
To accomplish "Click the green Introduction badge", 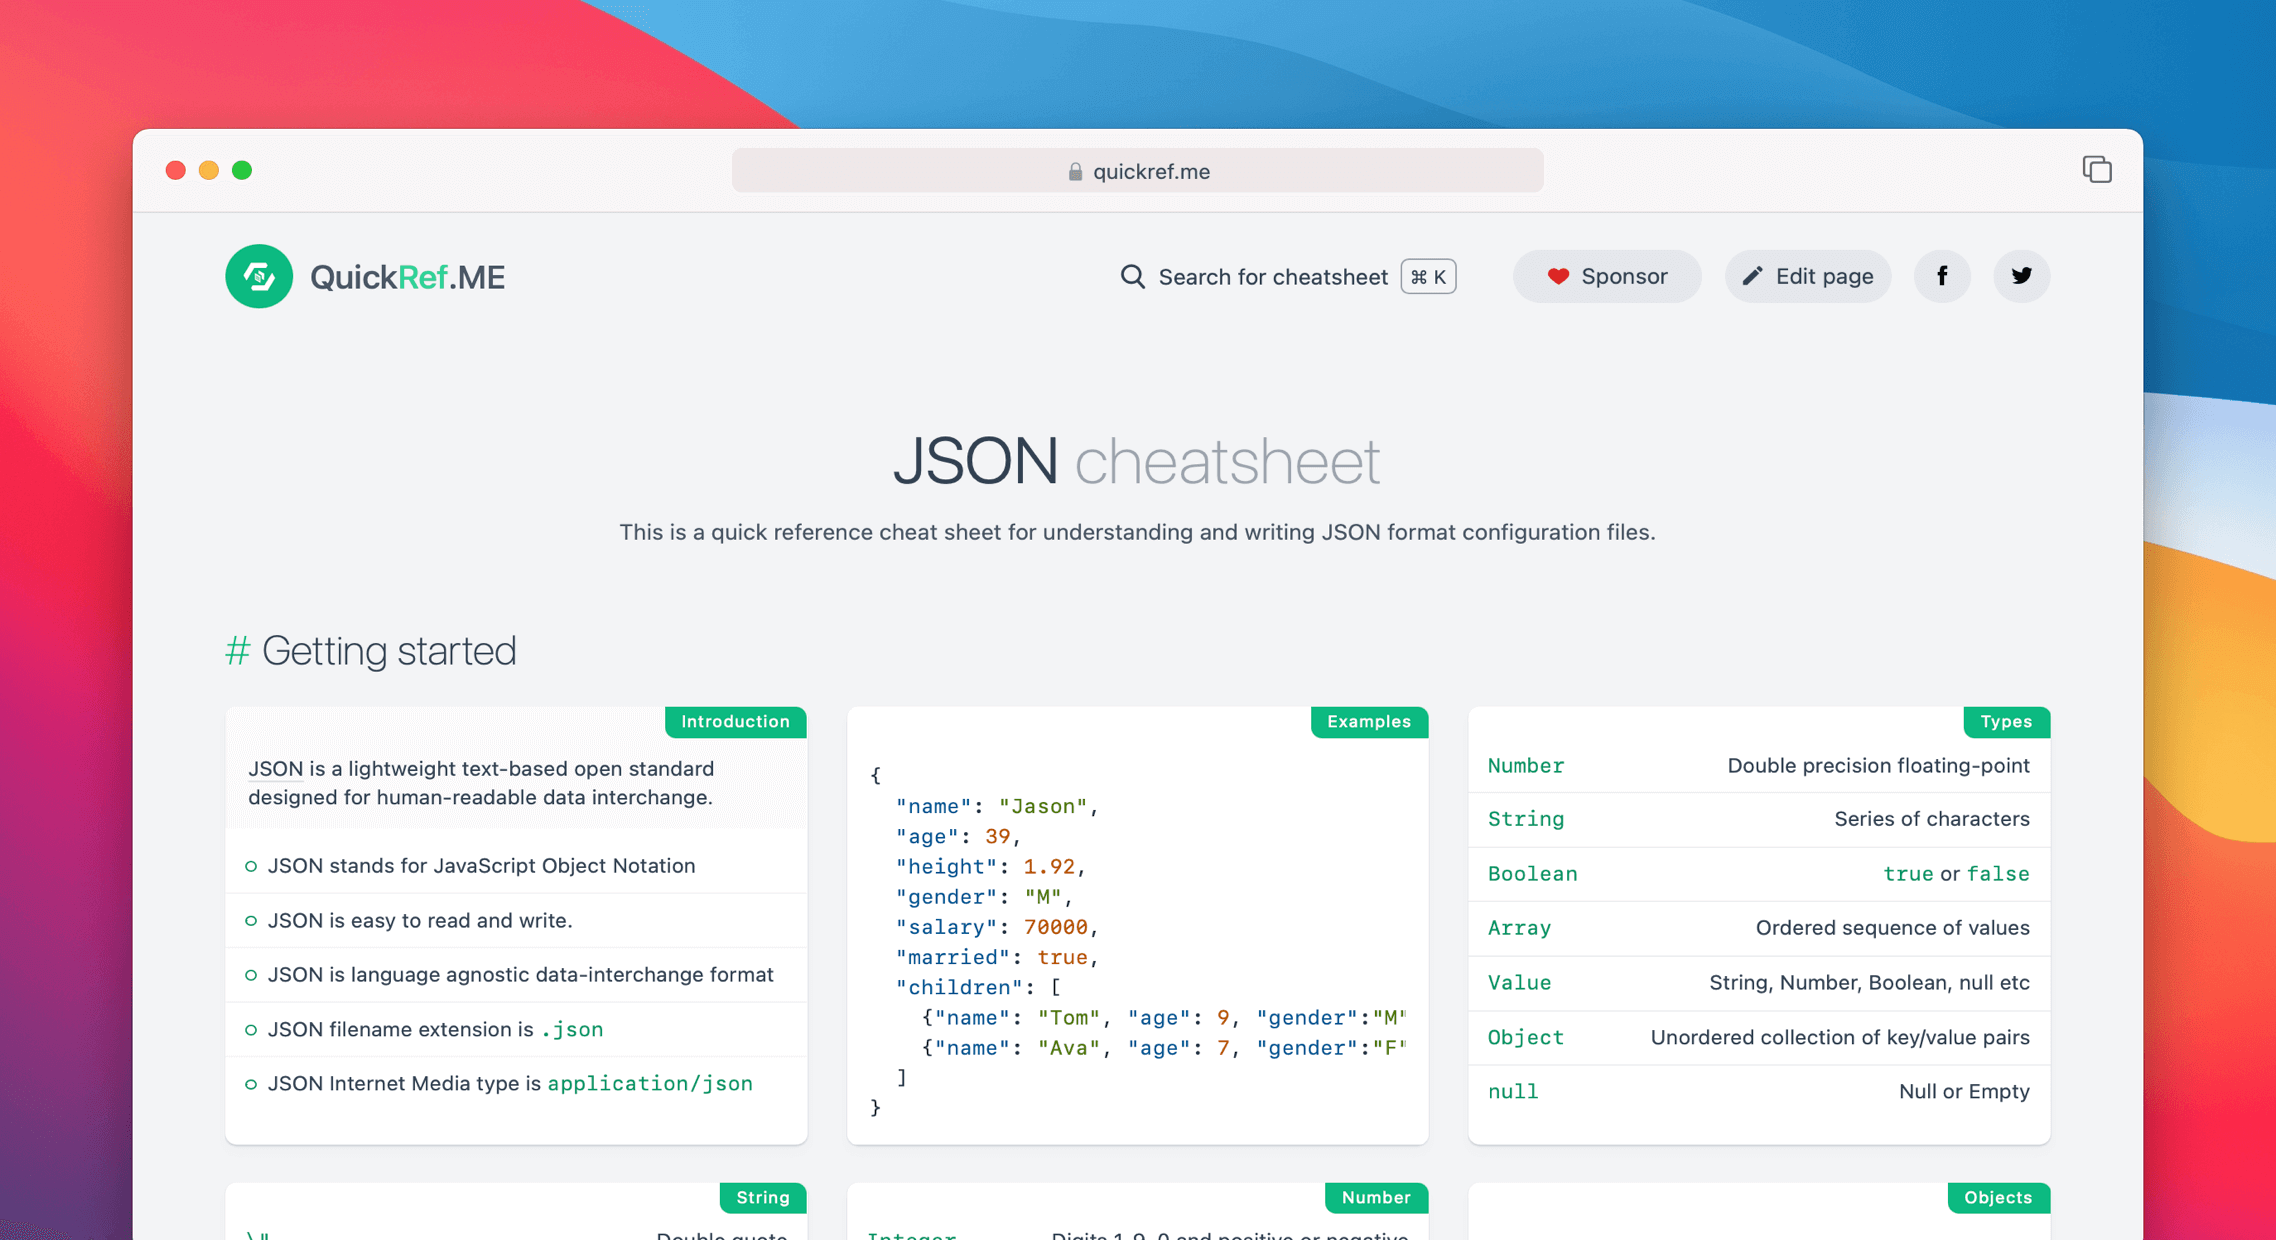I will pos(735,721).
